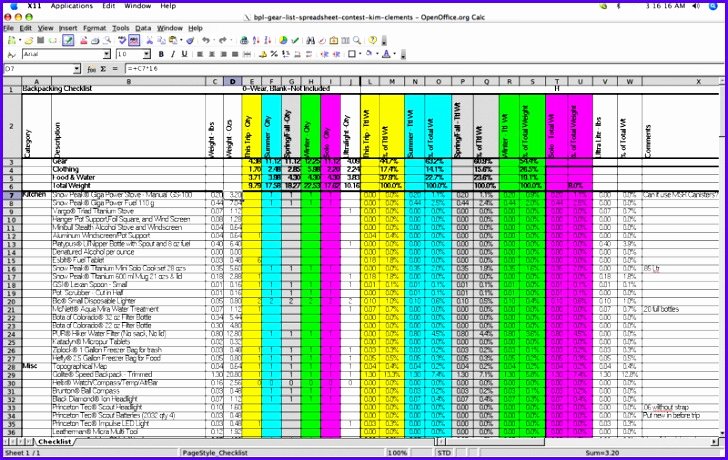The image size is (728, 460).
Task: Click the Font Color icon
Action: tap(386, 54)
